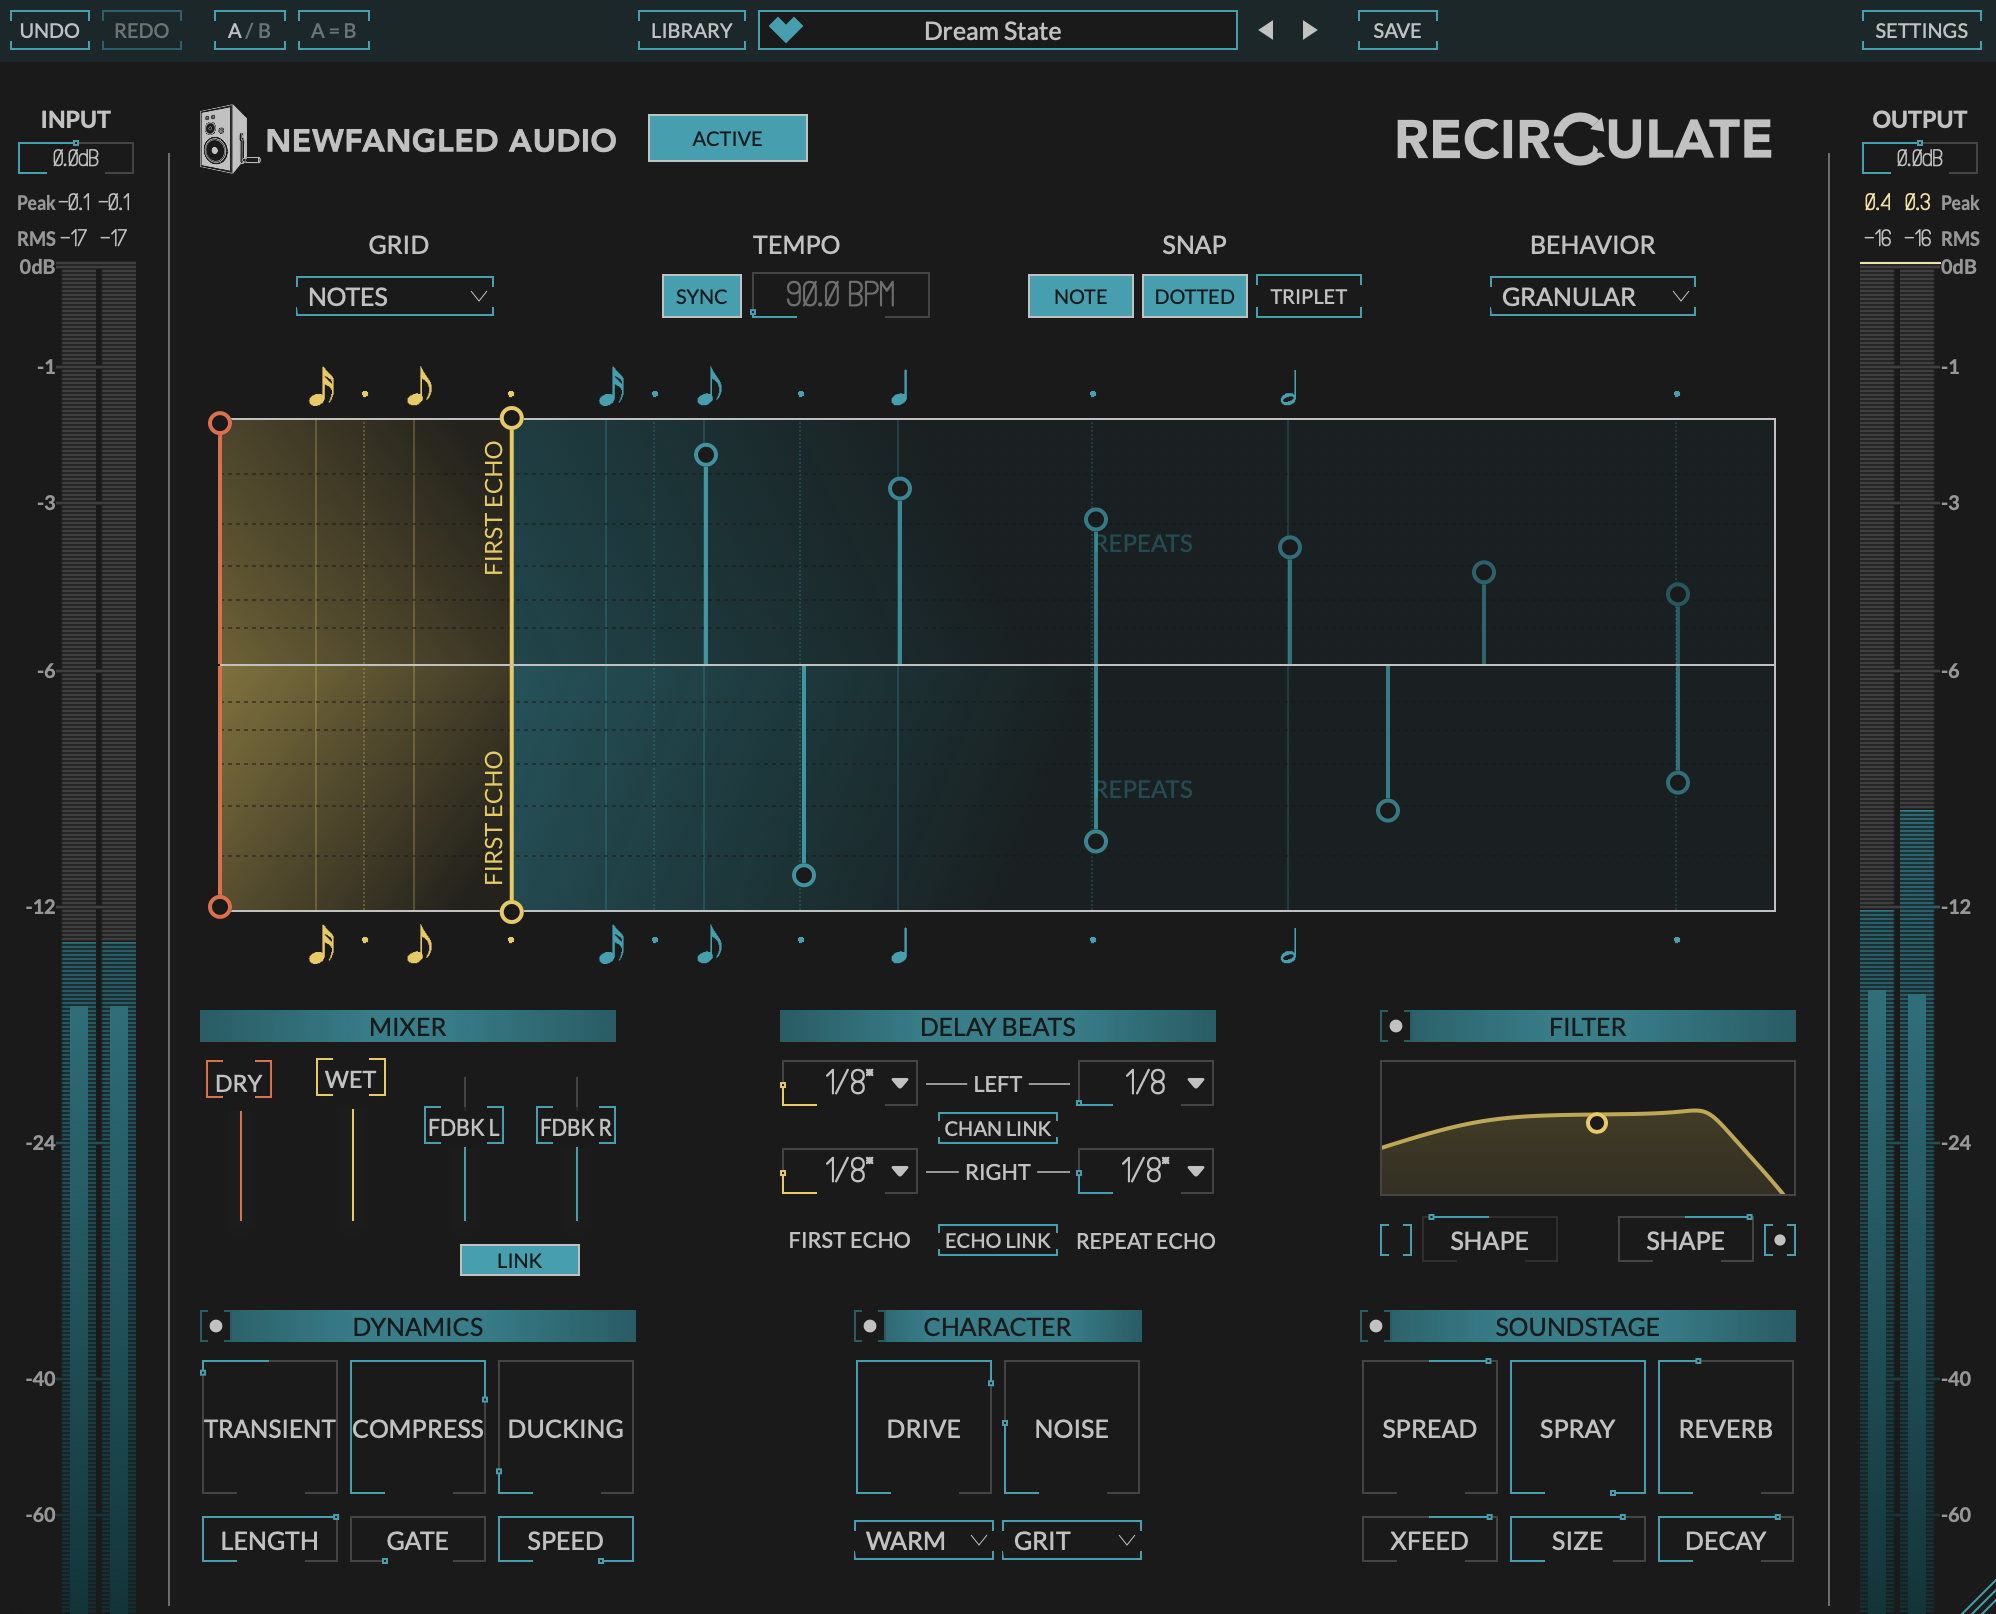
Task: Open the BEHAVIOR GRANULAR dropdown
Action: (1592, 296)
